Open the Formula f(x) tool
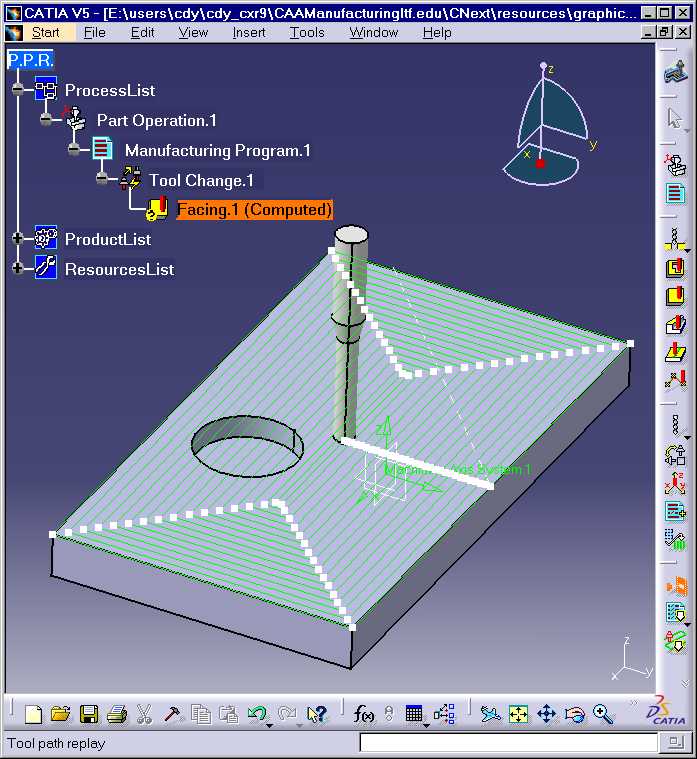The width and height of the screenshot is (697, 759). pos(363,714)
